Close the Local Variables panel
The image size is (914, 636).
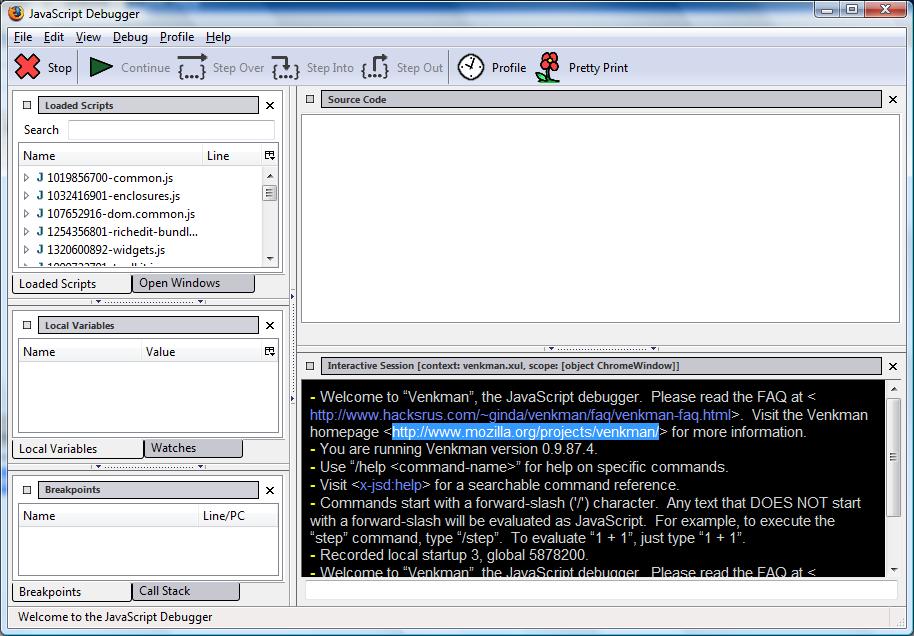coord(270,325)
